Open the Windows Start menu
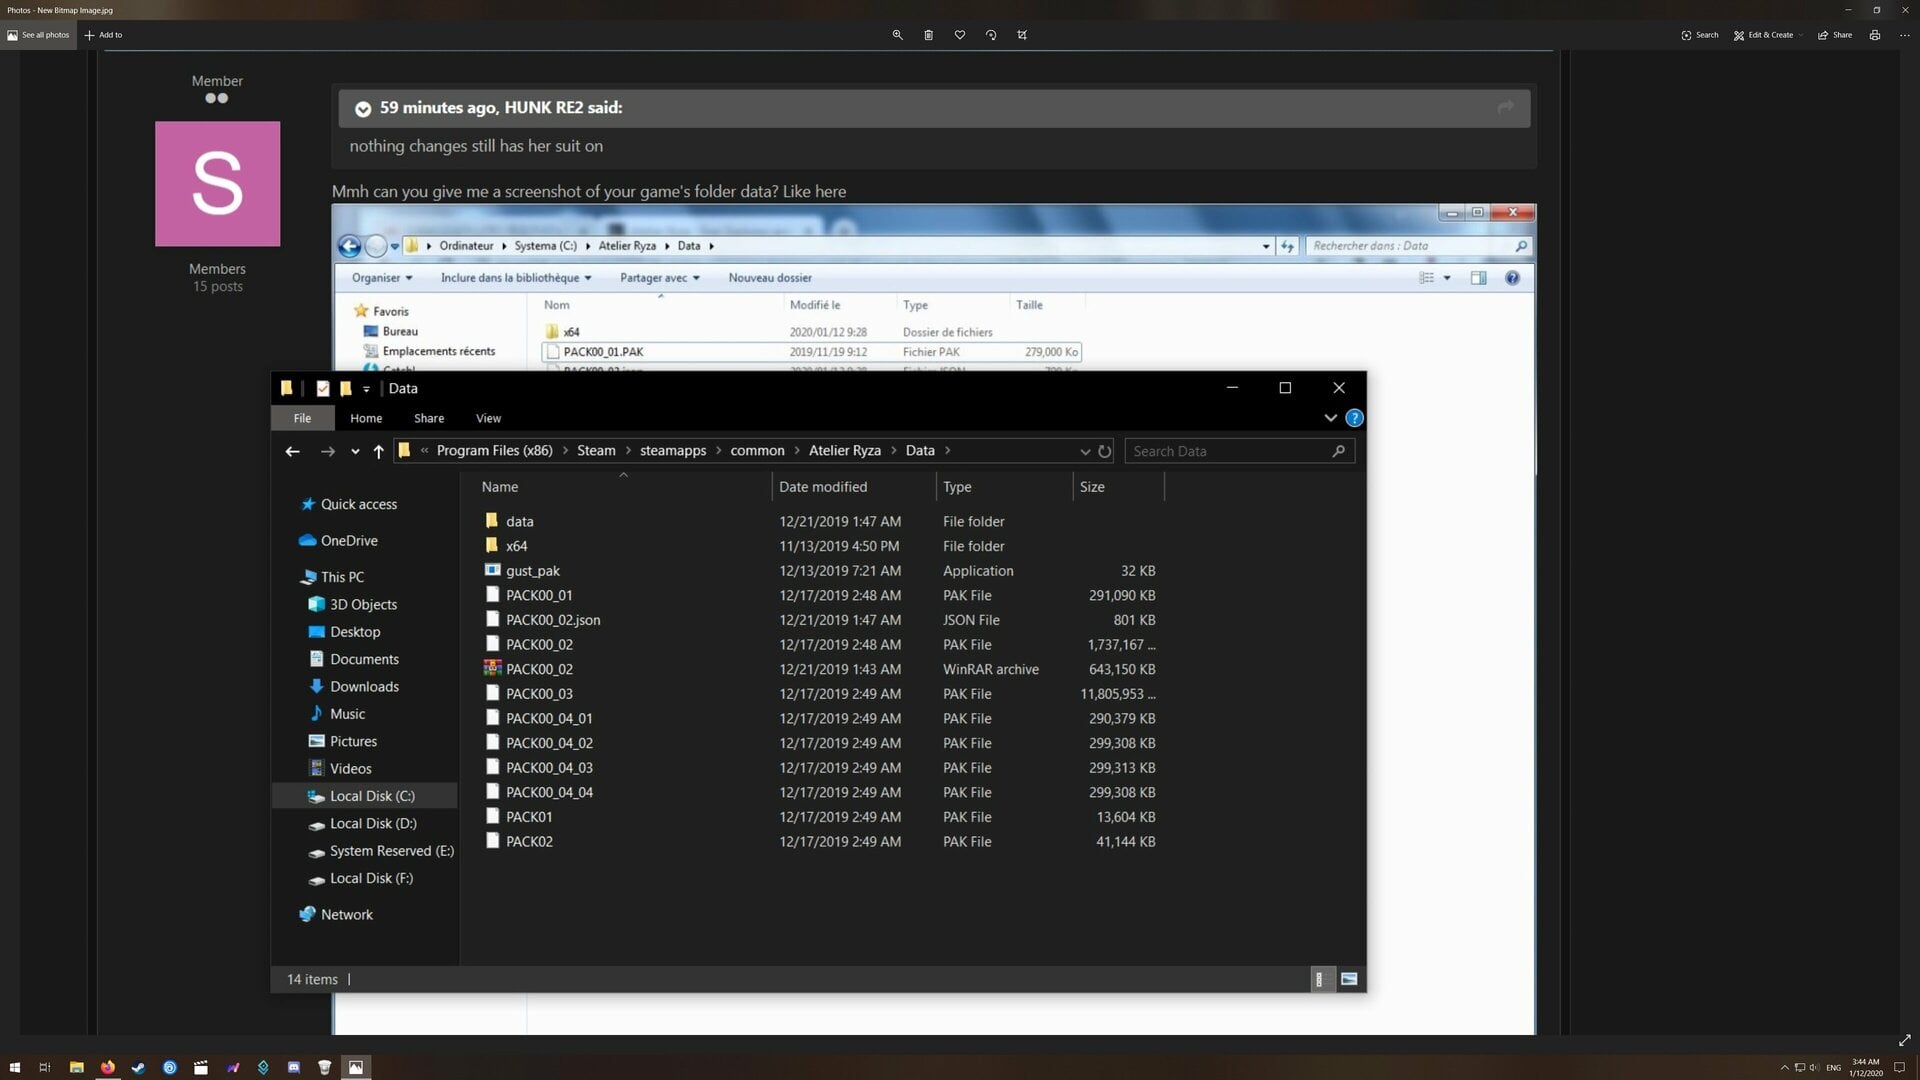Screen dimensions: 1920x1080 pyautogui.click(x=15, y=1067)
